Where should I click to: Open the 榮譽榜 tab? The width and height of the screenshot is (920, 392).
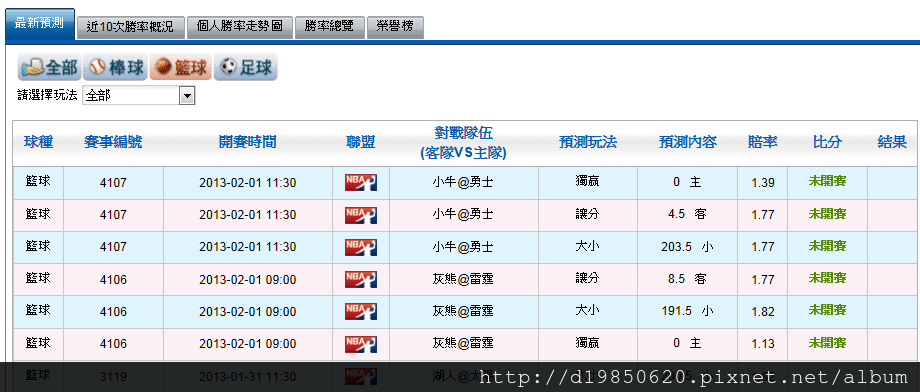(395, 28)
